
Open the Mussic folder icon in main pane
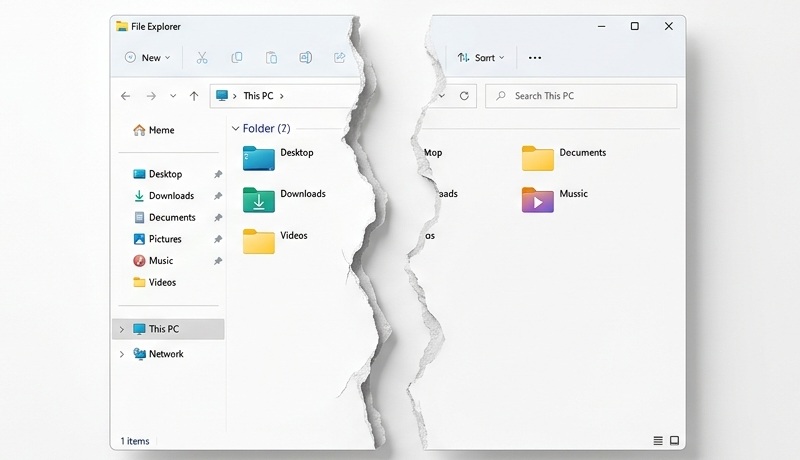pos(538,199)
